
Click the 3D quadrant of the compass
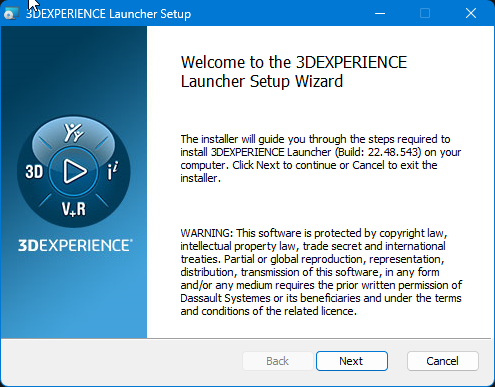coord(34,172)
